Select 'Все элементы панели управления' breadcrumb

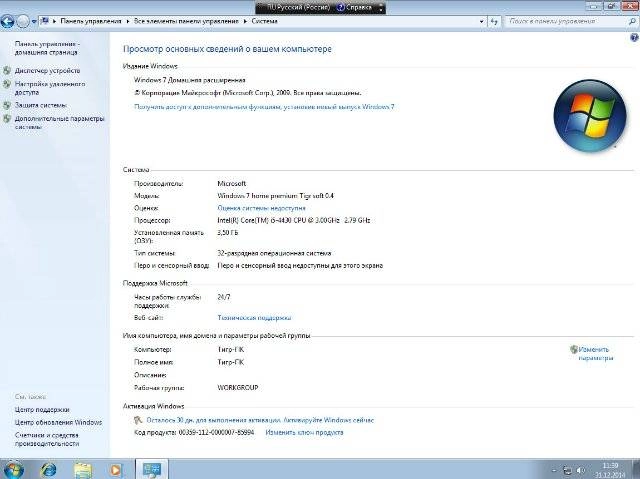coord(186,21)
